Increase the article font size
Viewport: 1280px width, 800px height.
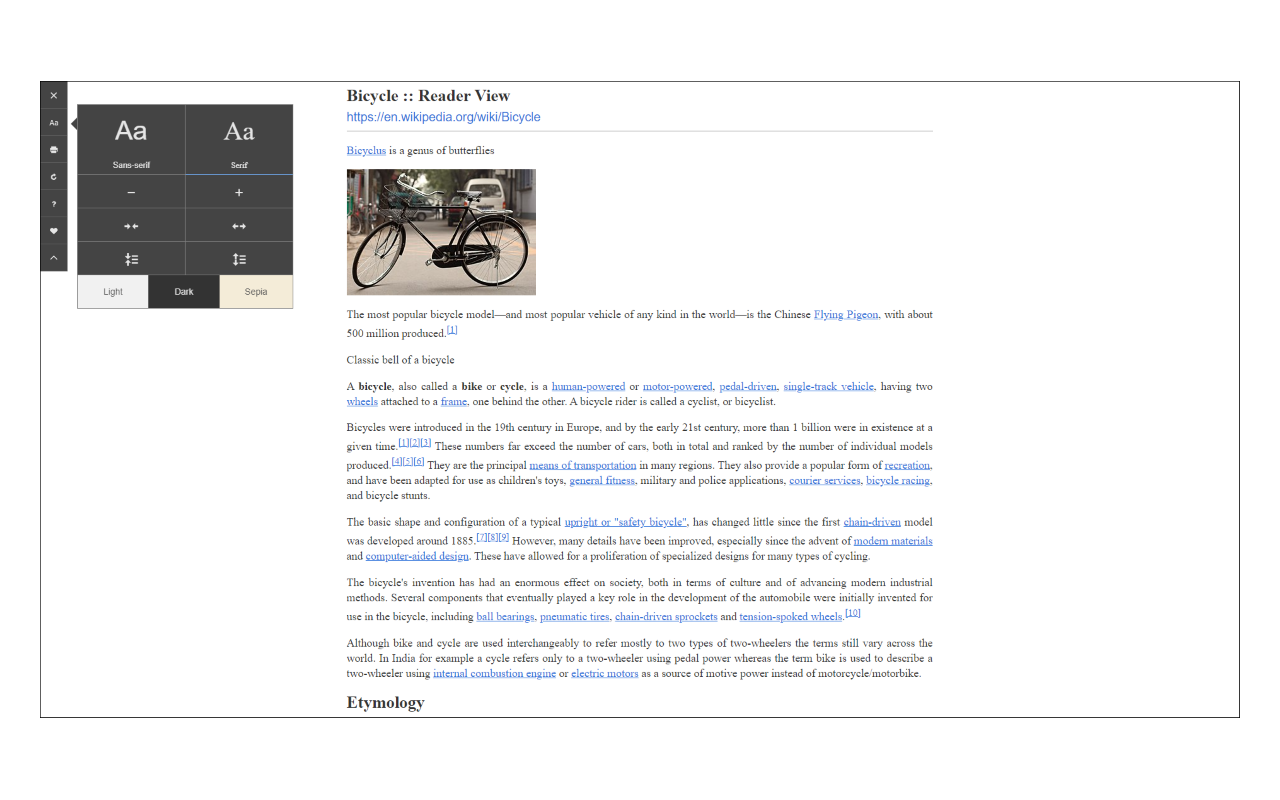click(238, 190)
